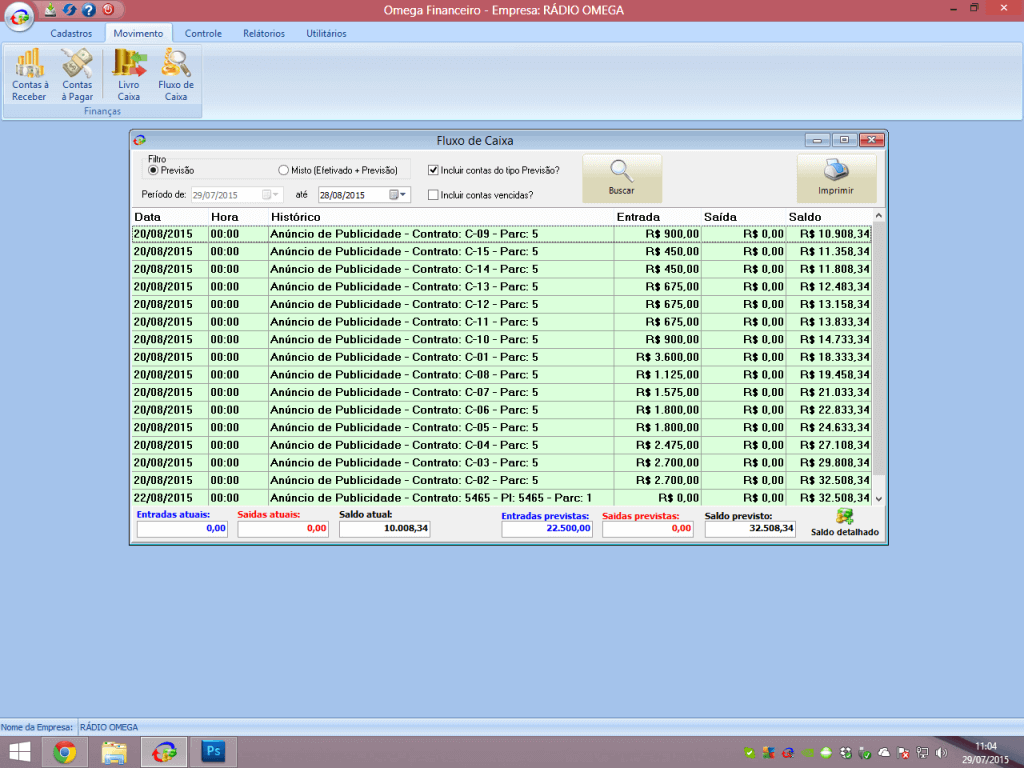The width and height of the screenshot is (1024, 768).
Task: Select Misto (Efetivado + Previsão) option
Action: tap(284, 171)
